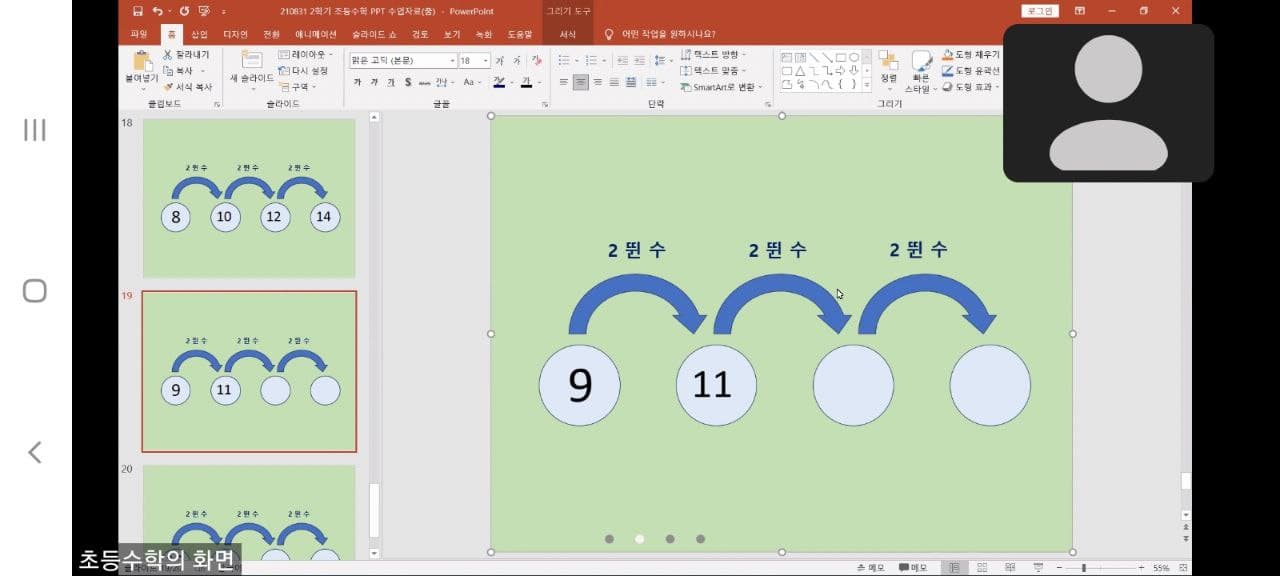Open the 메모 comments pane in status bar
The width and height of the screenshot is (1280, 576).
pyautogui.click(x=913, y=567)
